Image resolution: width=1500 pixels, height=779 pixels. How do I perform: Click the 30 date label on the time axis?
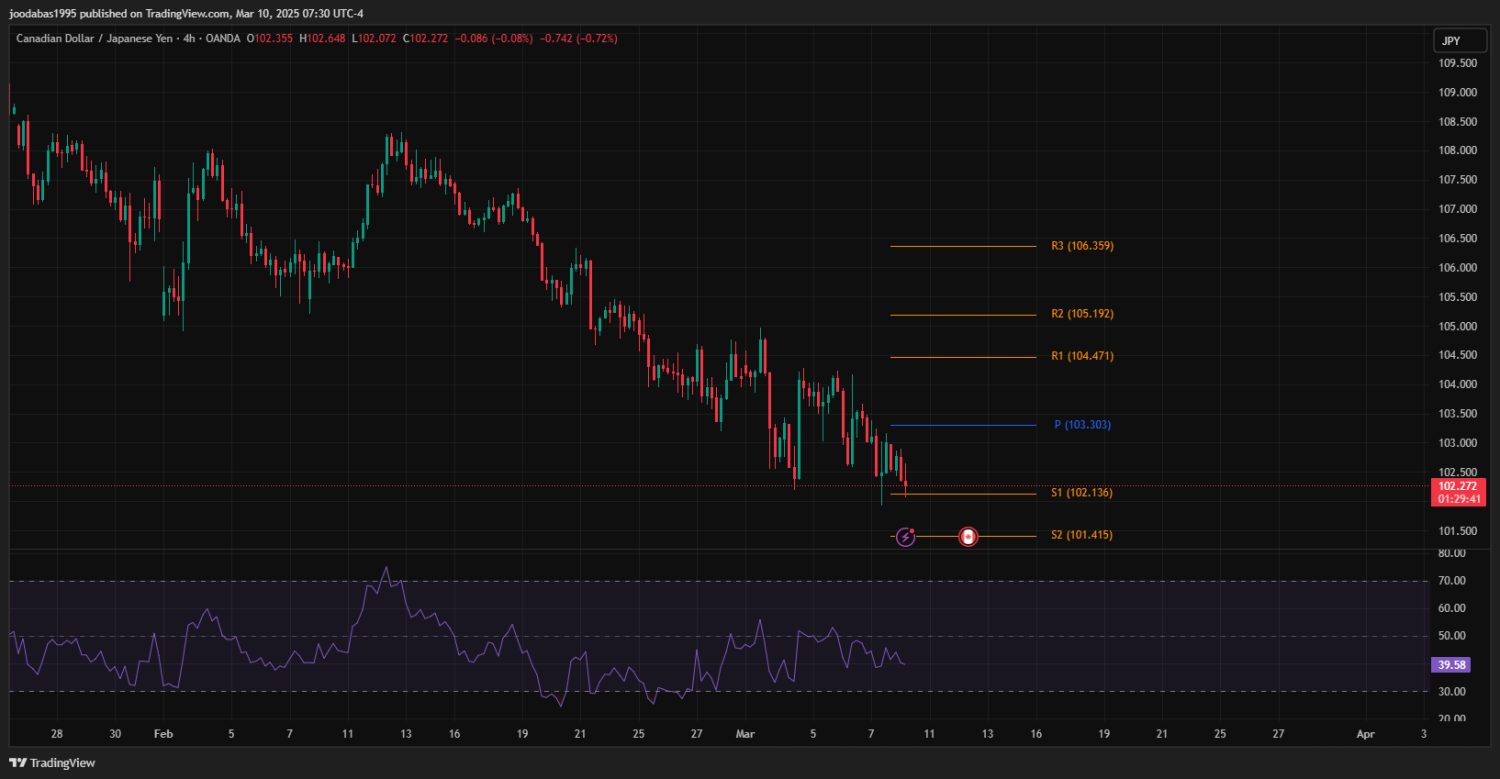[115, 733]
